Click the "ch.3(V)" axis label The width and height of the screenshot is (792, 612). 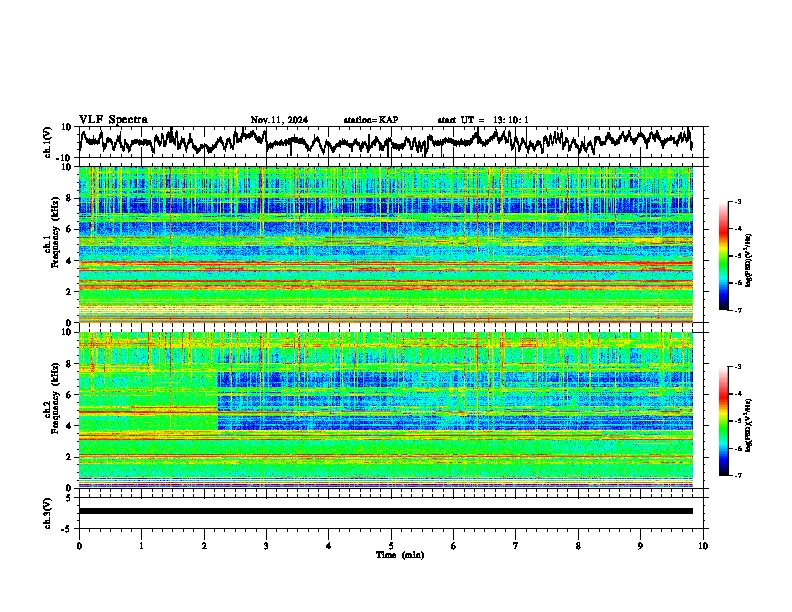tap(48, 513)
